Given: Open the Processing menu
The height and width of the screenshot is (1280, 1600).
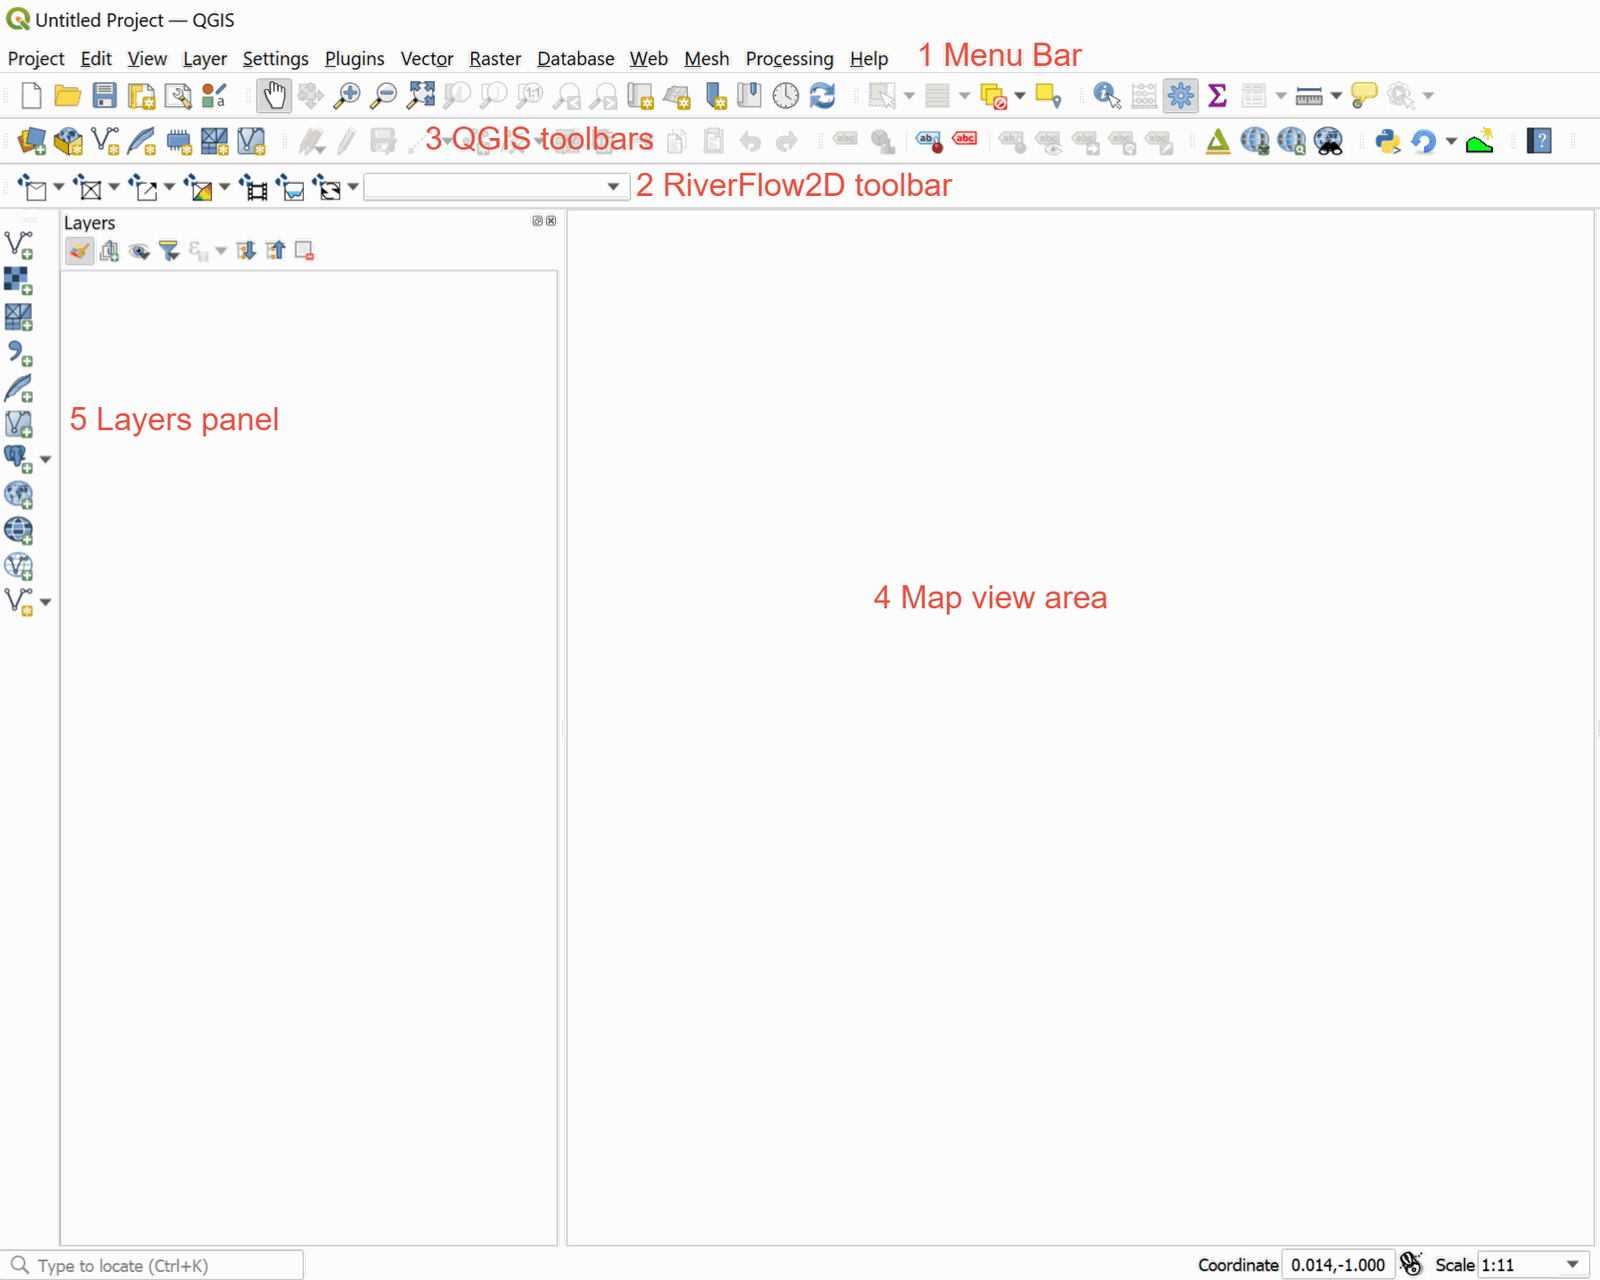Looking at the screenshot, I should 789,59.
